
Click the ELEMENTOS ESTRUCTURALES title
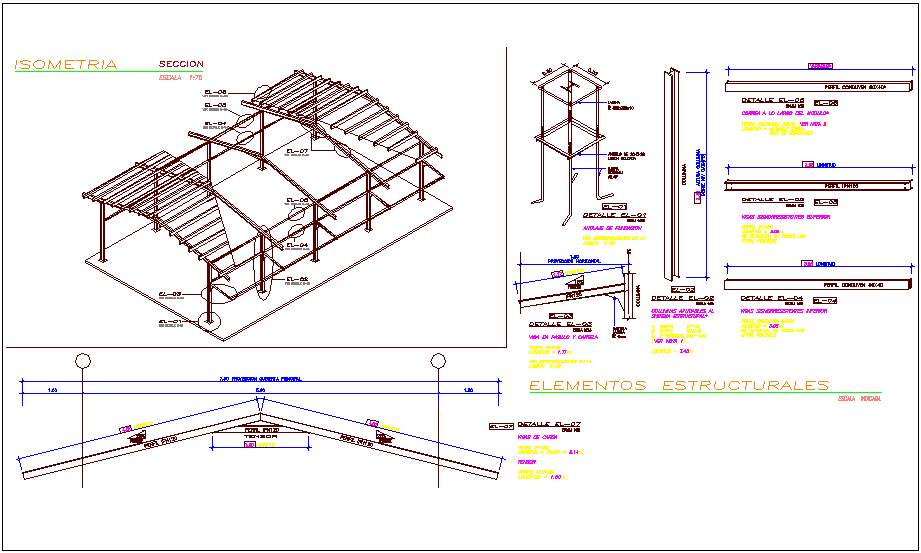(679, 386)
